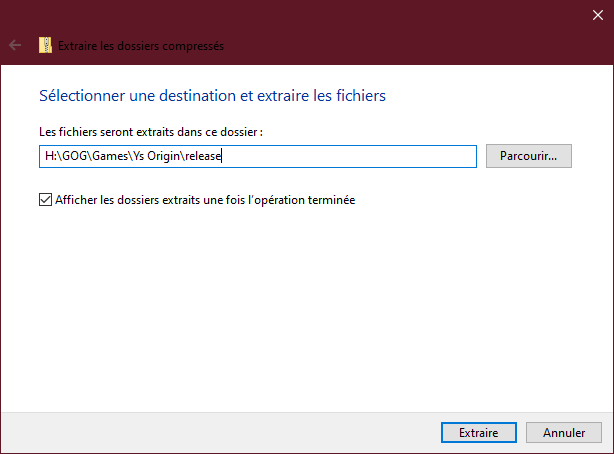Click the zipped folder icon in the title bar
This screenshot has width=614, height=454.
[x=45, y=45]
